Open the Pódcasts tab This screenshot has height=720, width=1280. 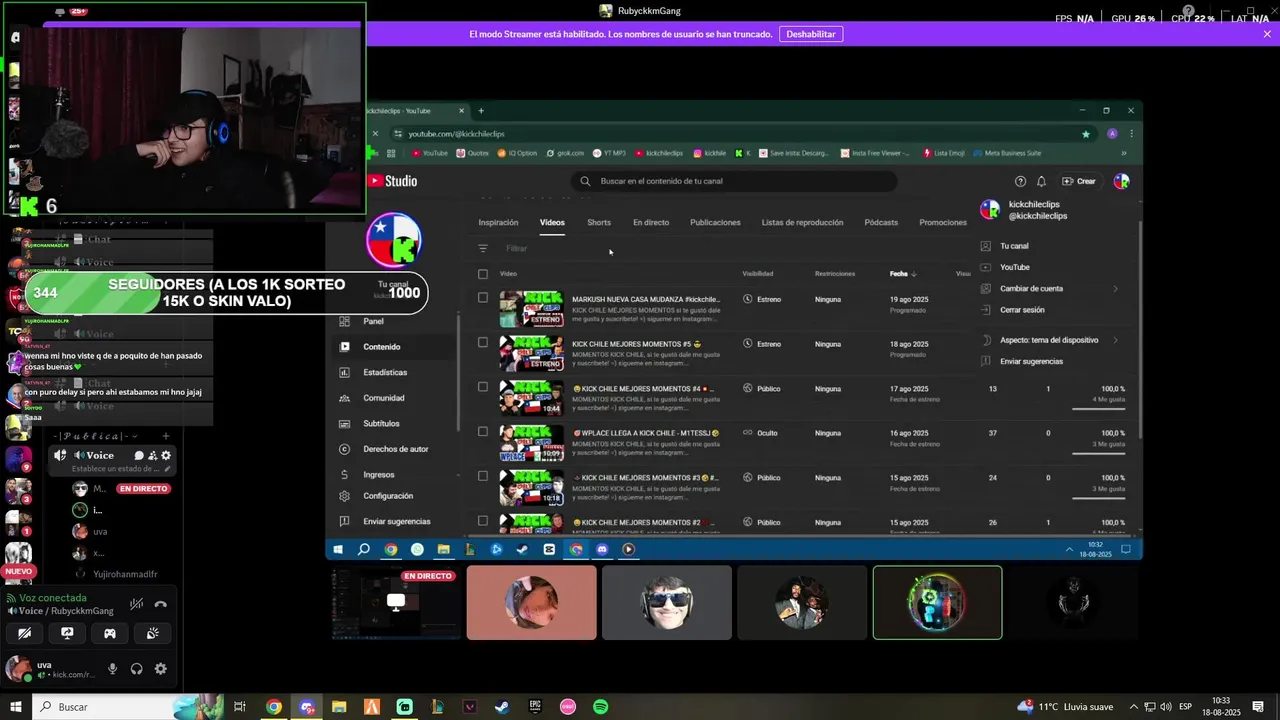[881, 222]
